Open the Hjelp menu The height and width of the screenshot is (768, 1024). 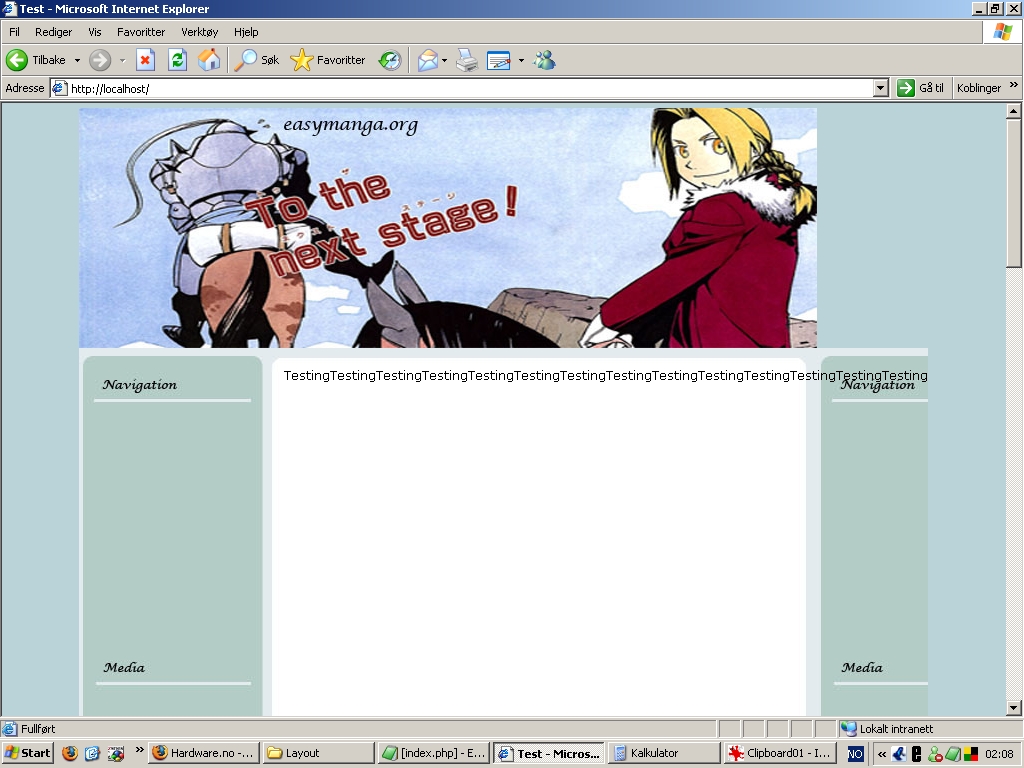tap(246, 32)
